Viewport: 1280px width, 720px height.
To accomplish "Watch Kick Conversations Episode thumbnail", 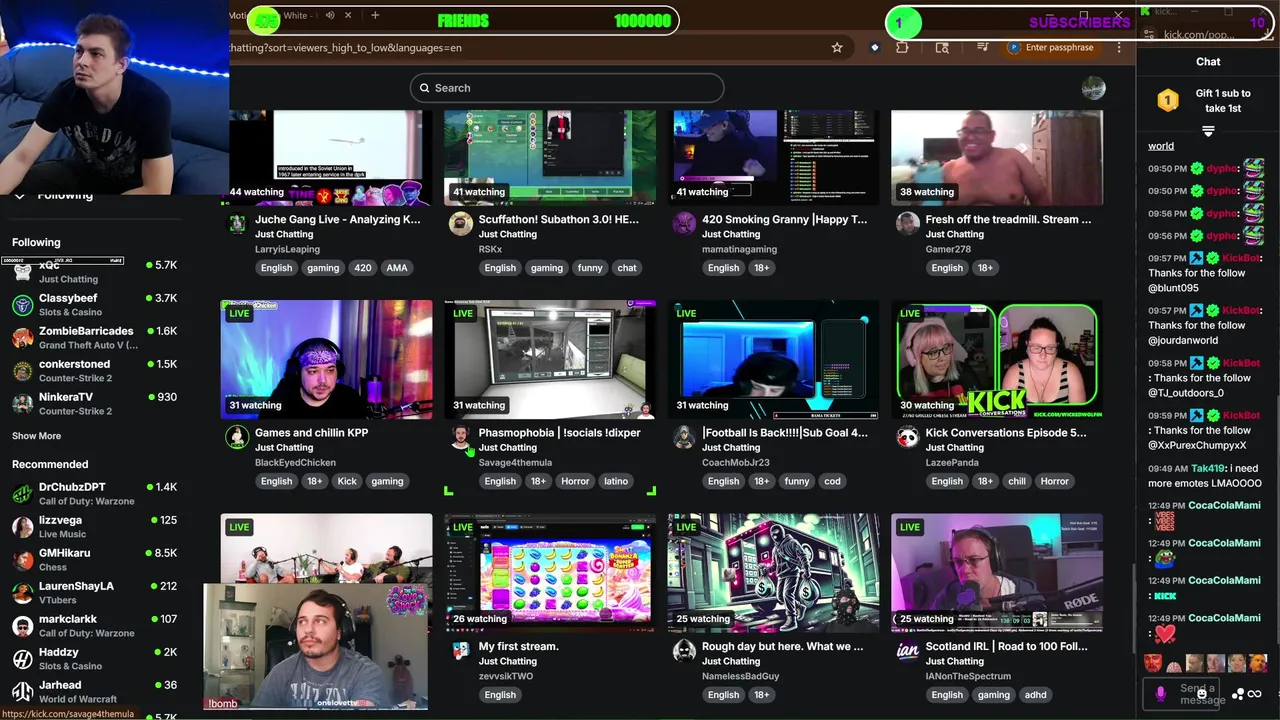I will (x=997, y=359).
